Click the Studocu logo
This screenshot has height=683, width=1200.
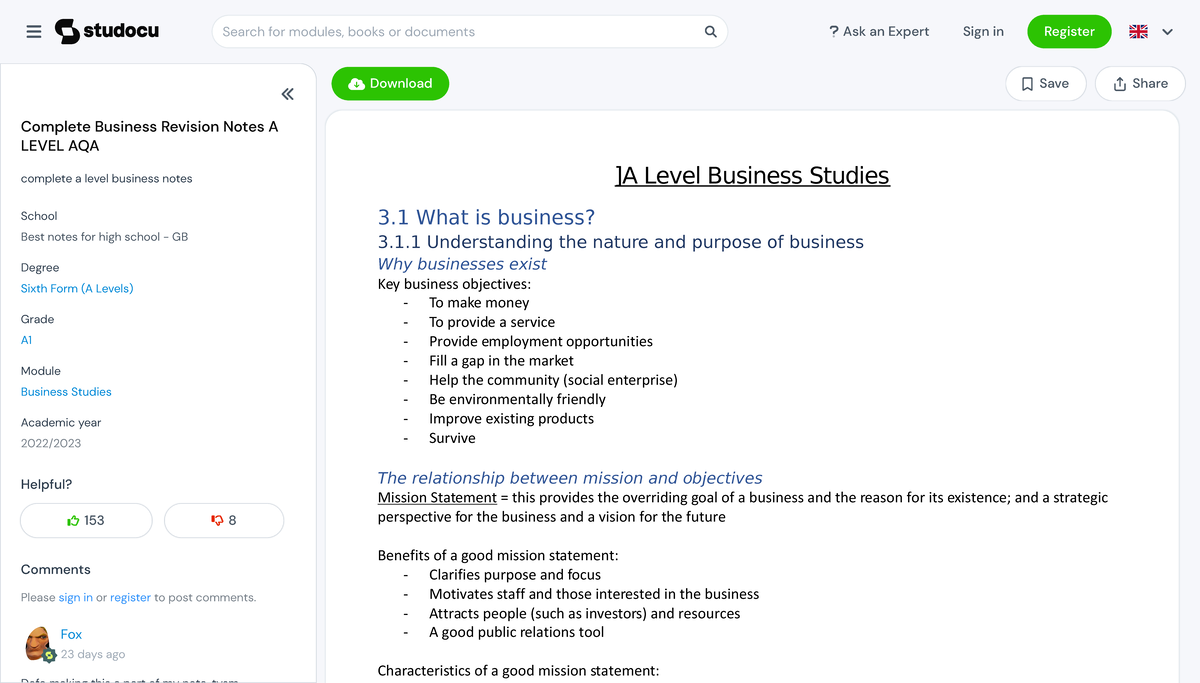(x=105, y=31)
